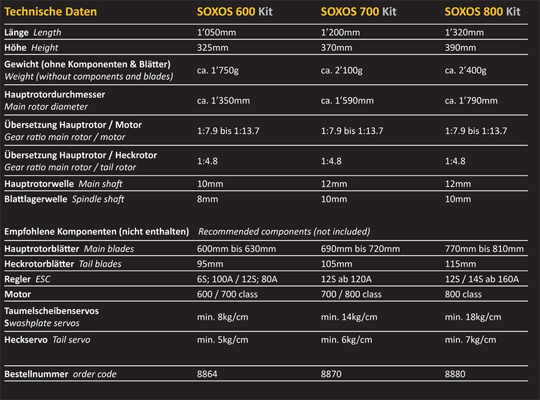Click 'Taumelscheibenservos Swashplate servos' label
Screen dimensions: 540x400
(x=52, y=317)
